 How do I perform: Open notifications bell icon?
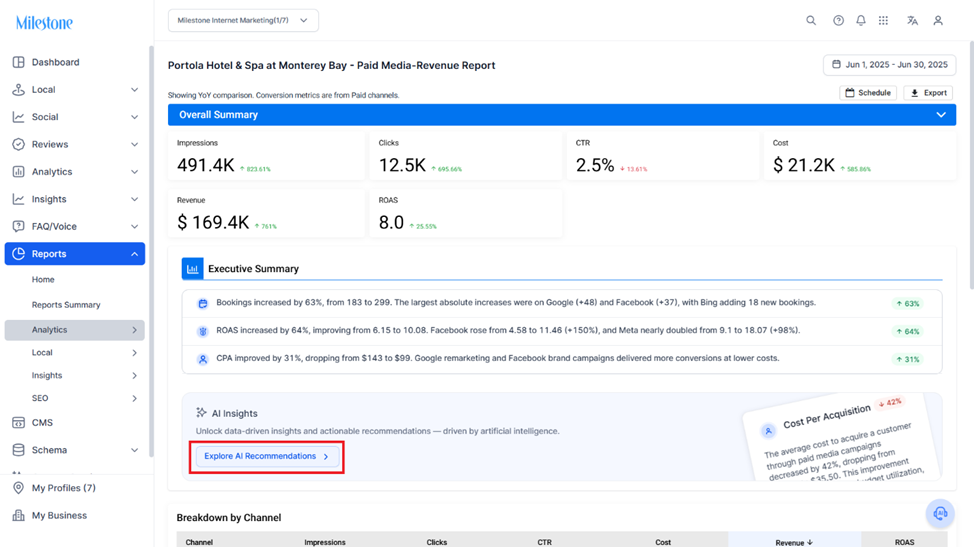(860, 20)
